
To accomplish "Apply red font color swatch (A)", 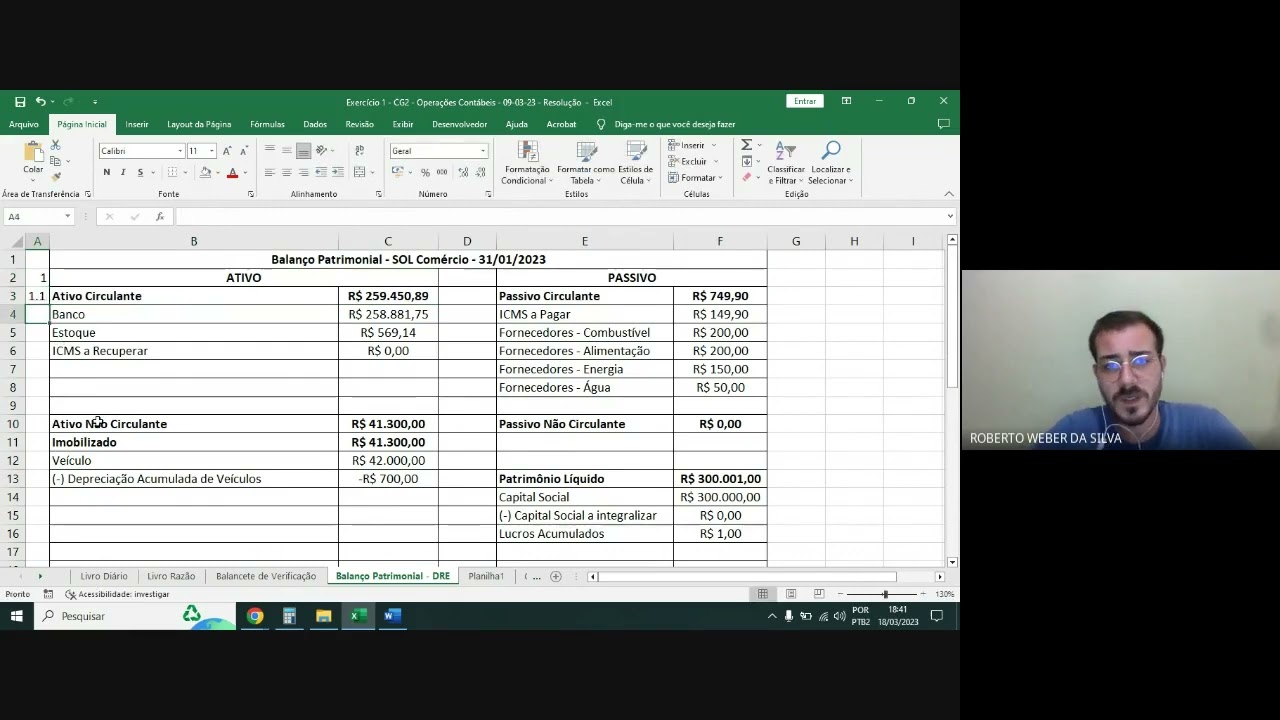I will click(x=232, y=173).
